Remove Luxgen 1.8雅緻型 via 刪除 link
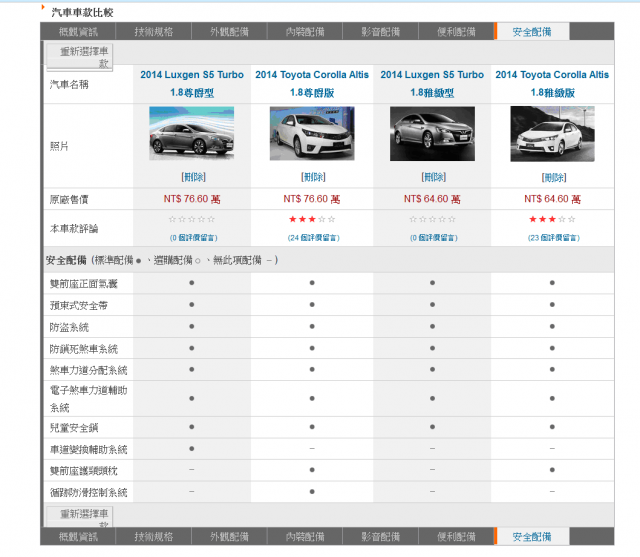The width and height of the screenshot is (640, 557). coord(433,177)
